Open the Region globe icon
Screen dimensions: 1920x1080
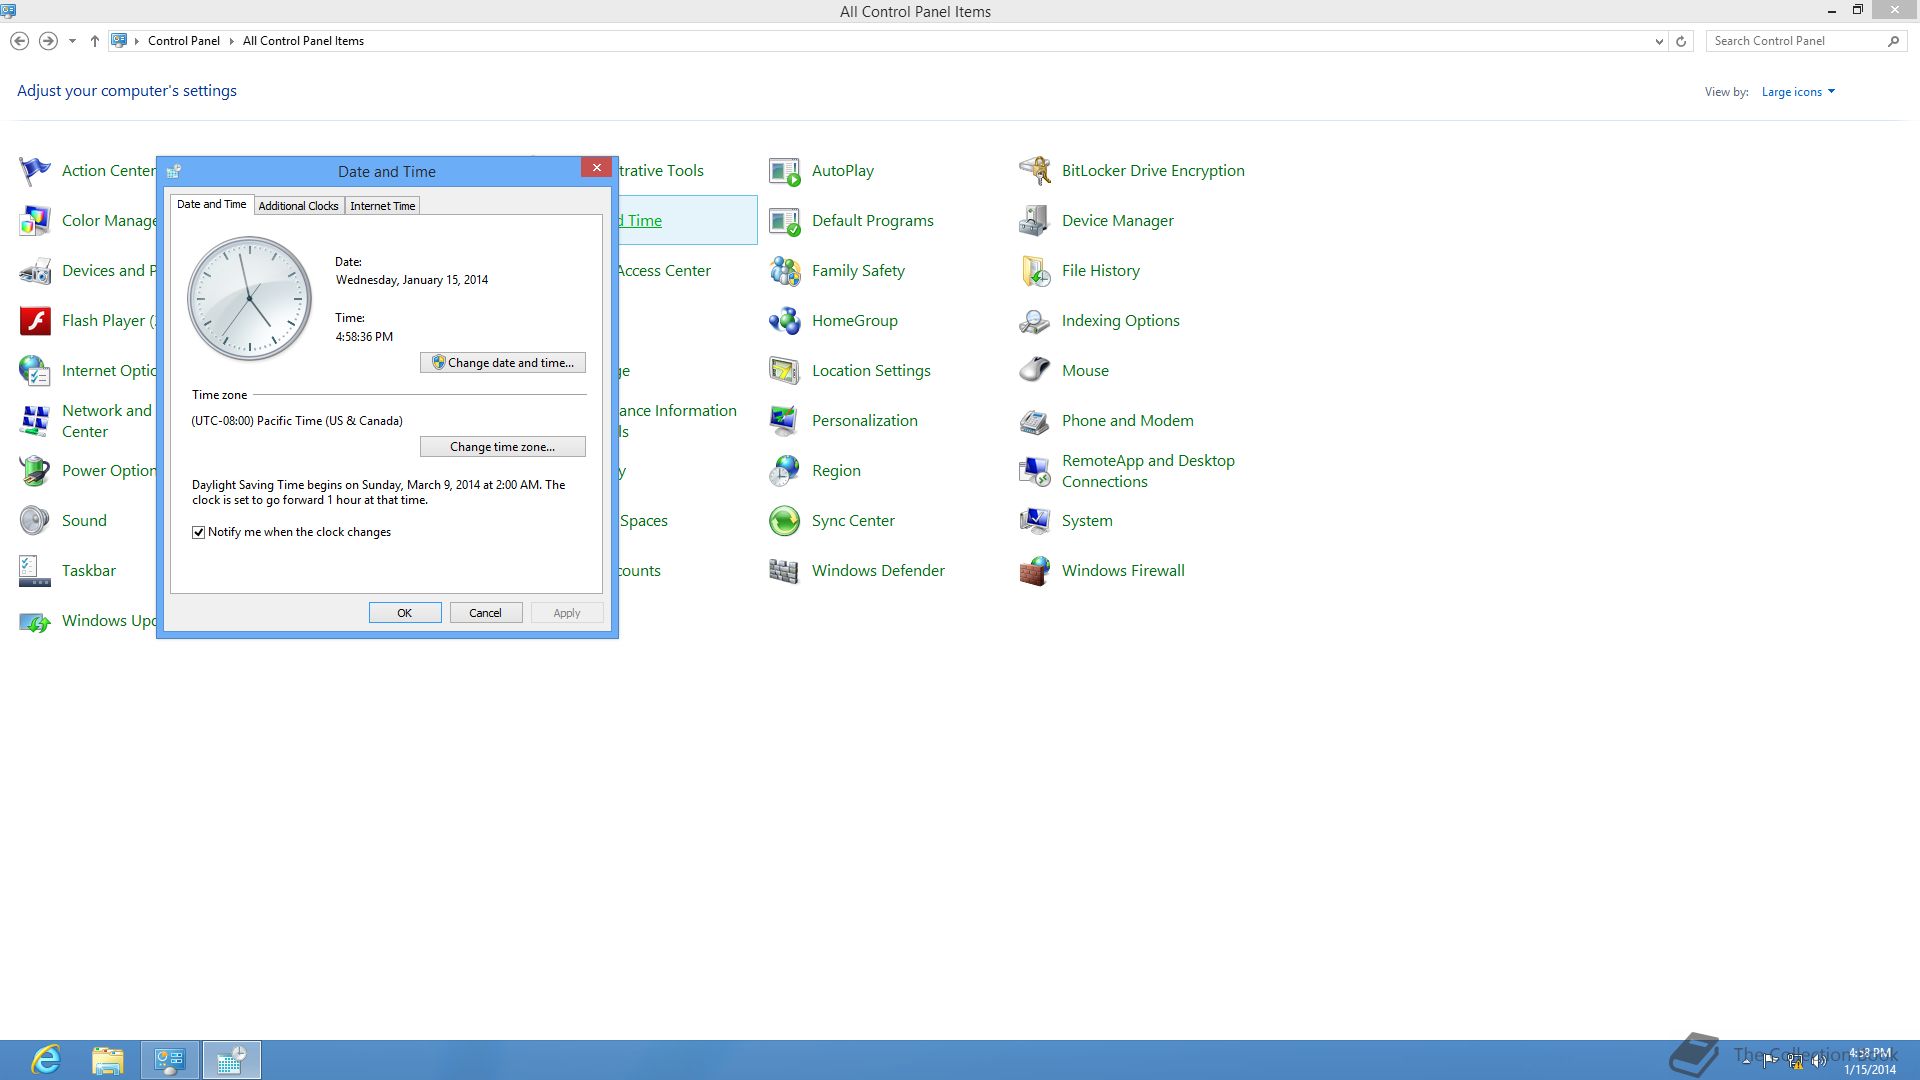point(785,471)
